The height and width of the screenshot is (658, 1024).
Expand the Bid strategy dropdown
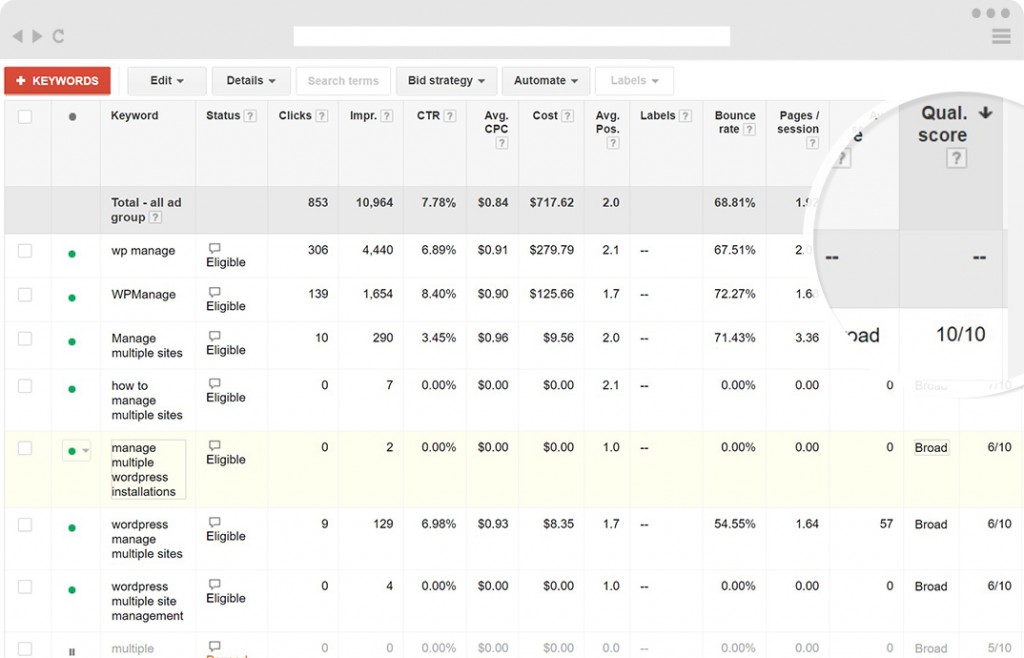pos(445,81)
